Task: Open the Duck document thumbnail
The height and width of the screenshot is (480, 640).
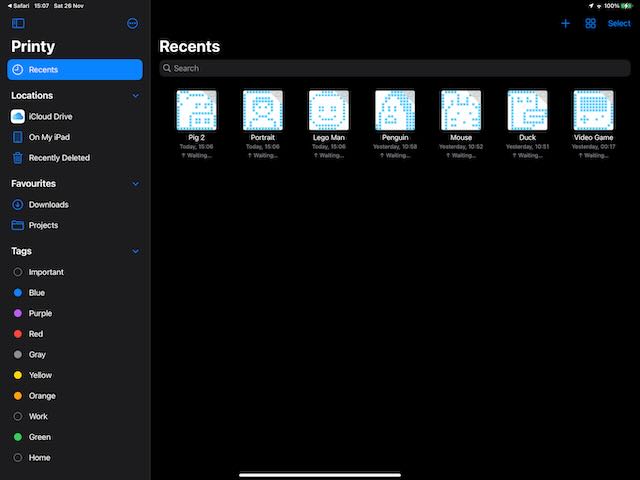Action: 527,110
